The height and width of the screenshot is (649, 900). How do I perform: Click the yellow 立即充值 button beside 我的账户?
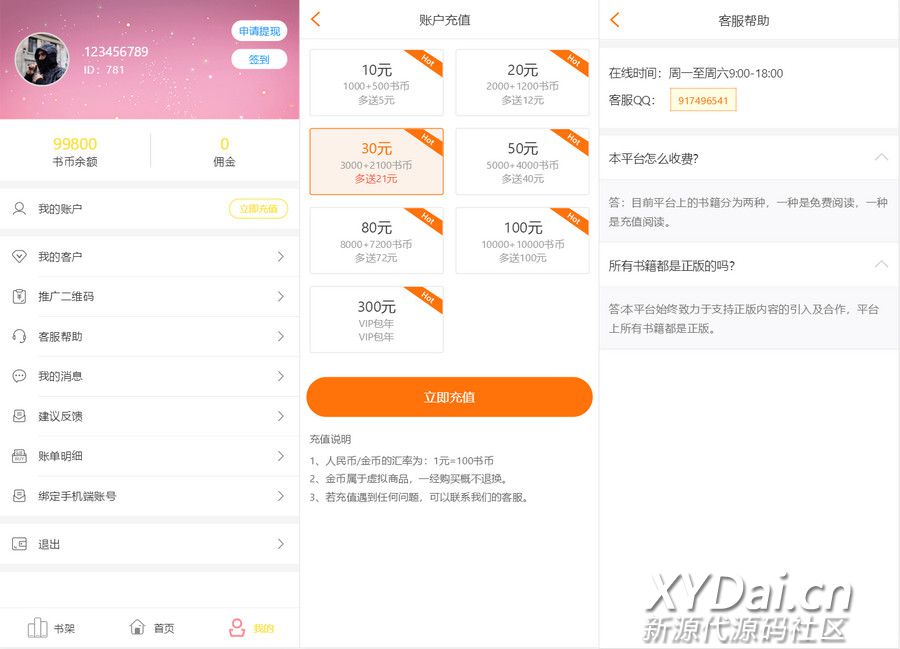[x=258, y=209]
